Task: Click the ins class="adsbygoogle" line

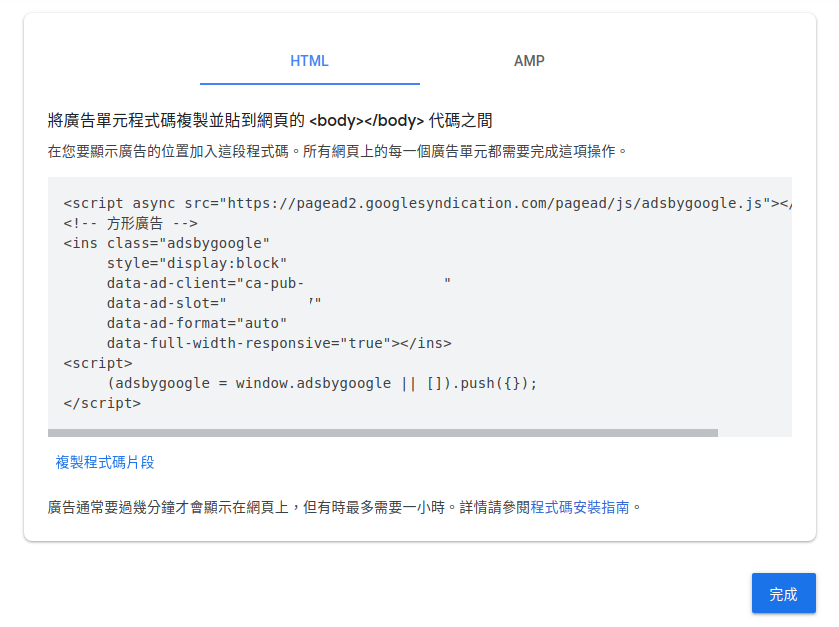Action: (x=166, y=243)
